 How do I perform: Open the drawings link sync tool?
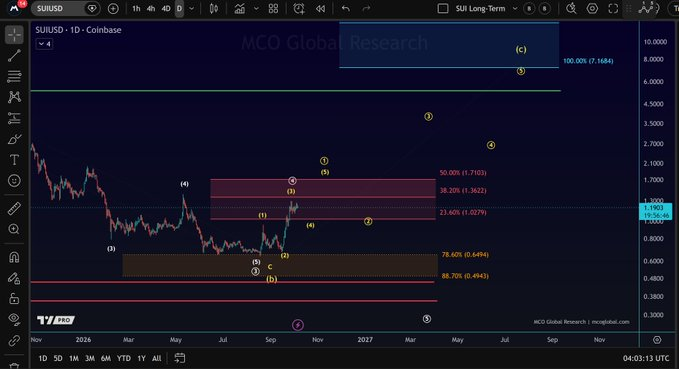tap(14, 340)
